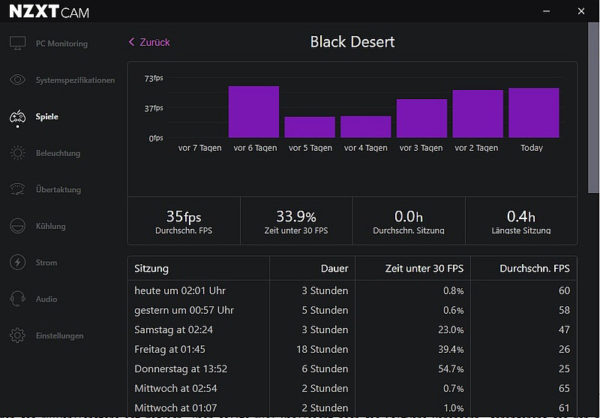This screenshot has height=418, width=600.
Task: Click the vor 3 Tagen chart bar
Action: coord(422,118)
